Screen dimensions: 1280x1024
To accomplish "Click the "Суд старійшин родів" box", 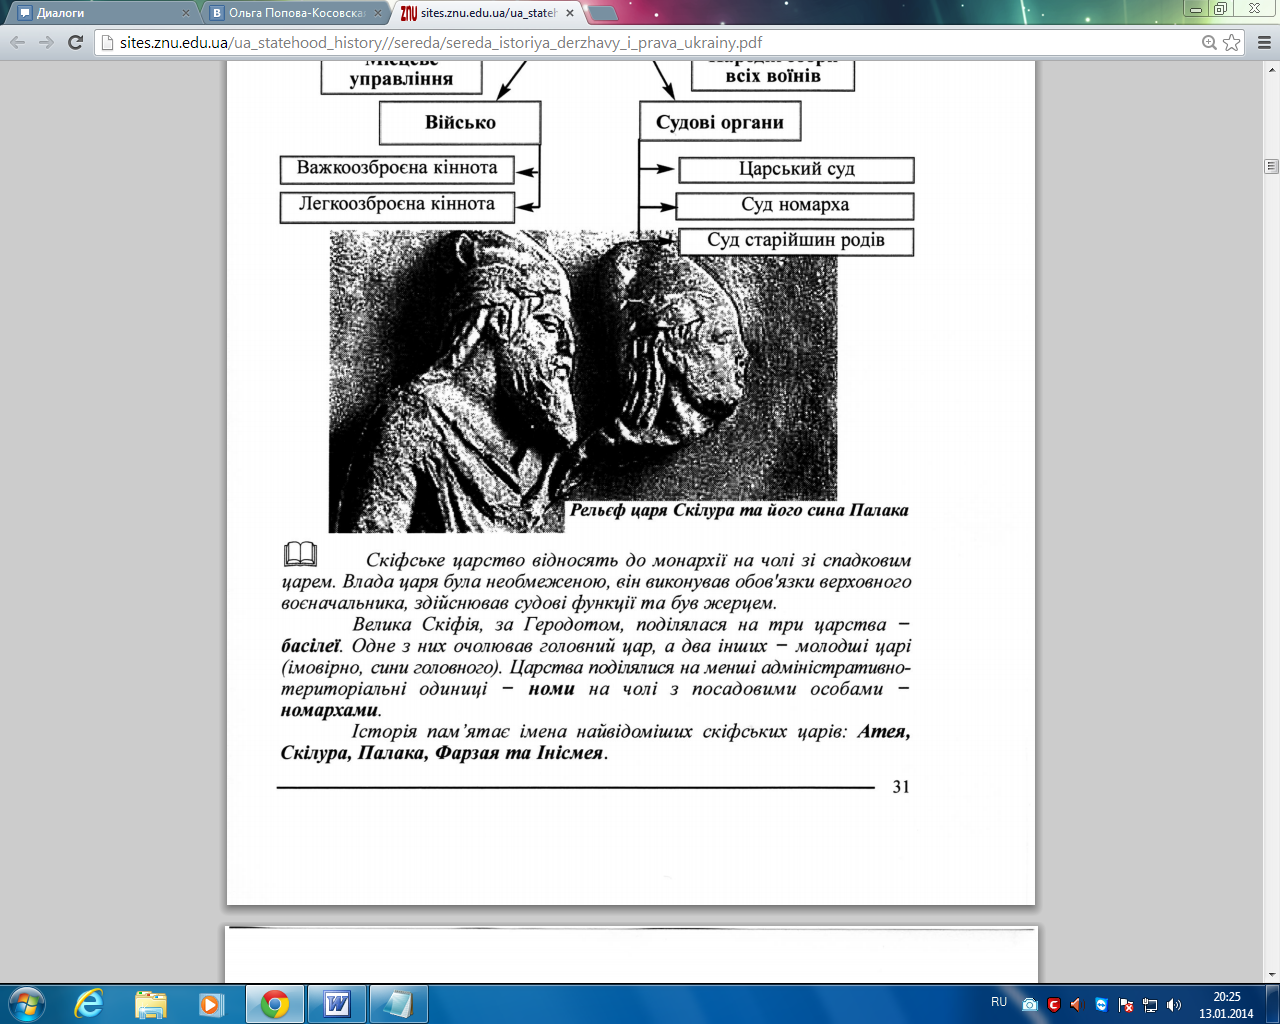I will click(796, 241).
